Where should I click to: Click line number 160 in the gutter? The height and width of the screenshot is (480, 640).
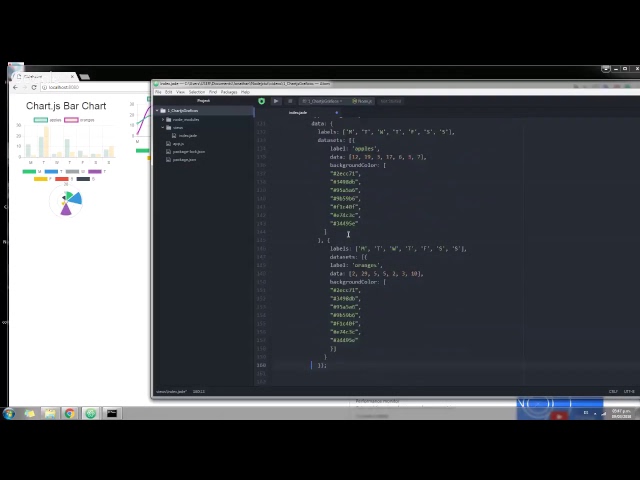(261, 365)
